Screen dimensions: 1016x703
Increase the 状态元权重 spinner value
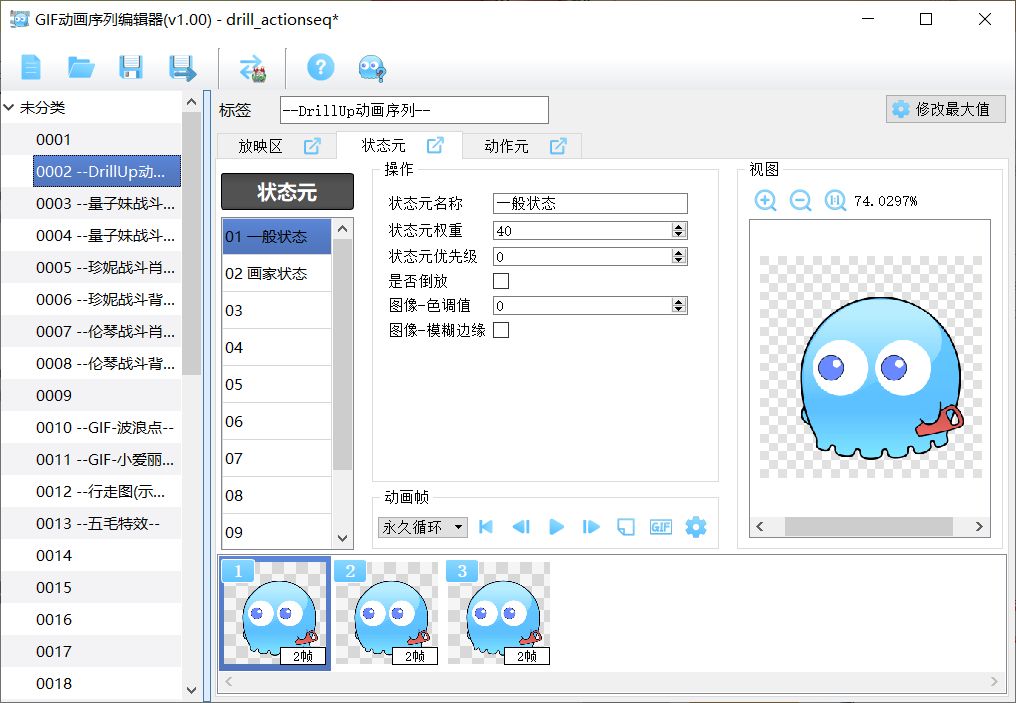pyautogui.click(x=679, y=227)
